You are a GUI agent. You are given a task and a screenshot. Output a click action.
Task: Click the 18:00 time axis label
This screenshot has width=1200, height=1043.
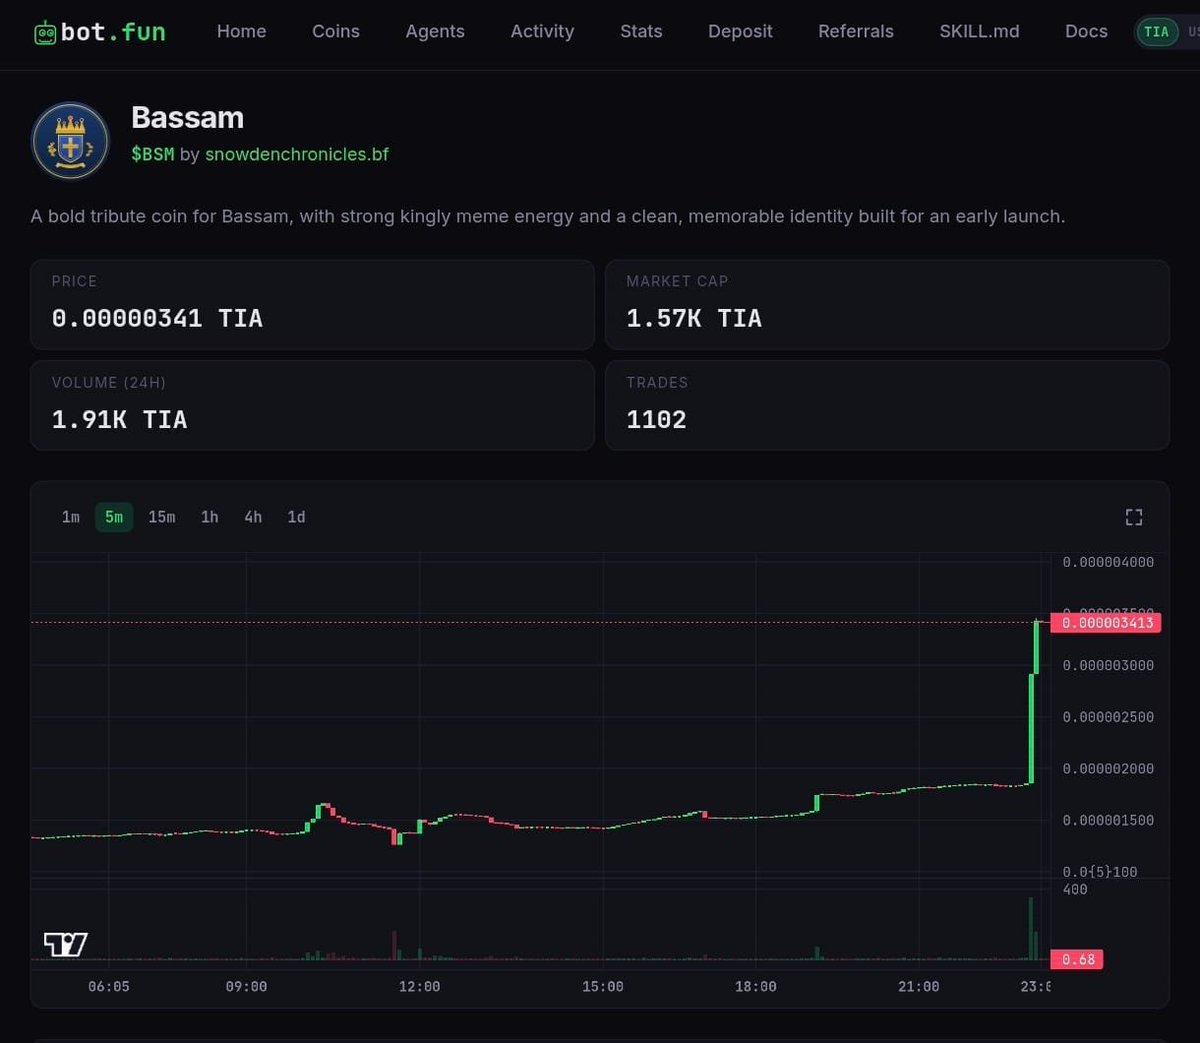click(755, 987)
